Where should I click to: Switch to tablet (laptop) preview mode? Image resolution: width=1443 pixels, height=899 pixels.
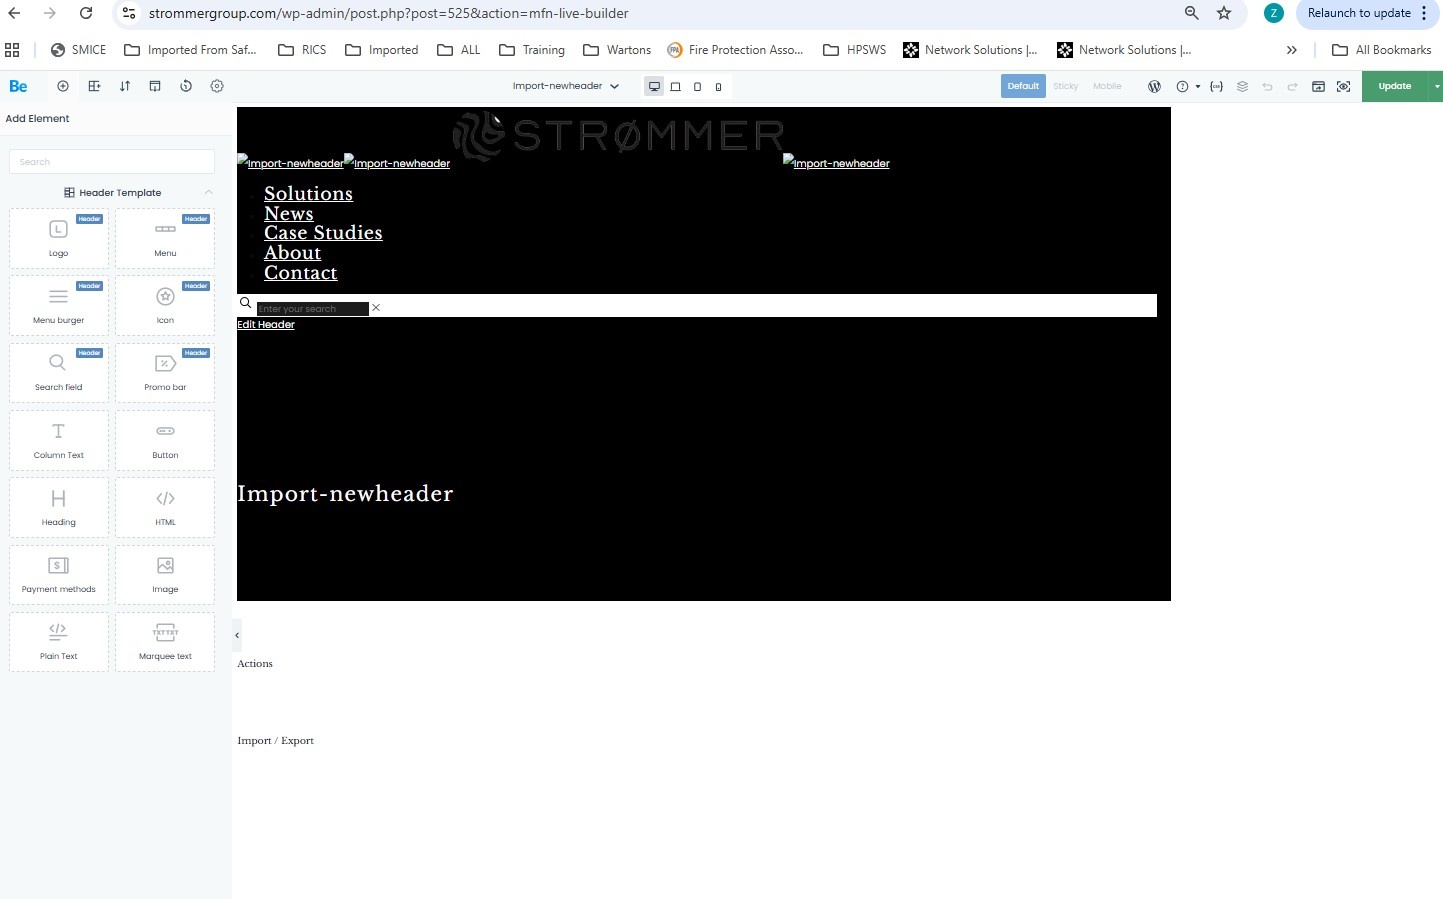tap(676, 86)
